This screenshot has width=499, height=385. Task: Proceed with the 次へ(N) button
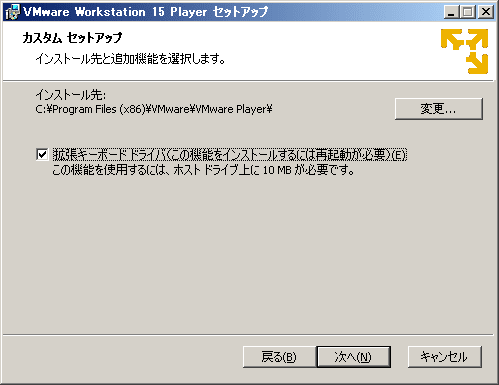(353, 357)
